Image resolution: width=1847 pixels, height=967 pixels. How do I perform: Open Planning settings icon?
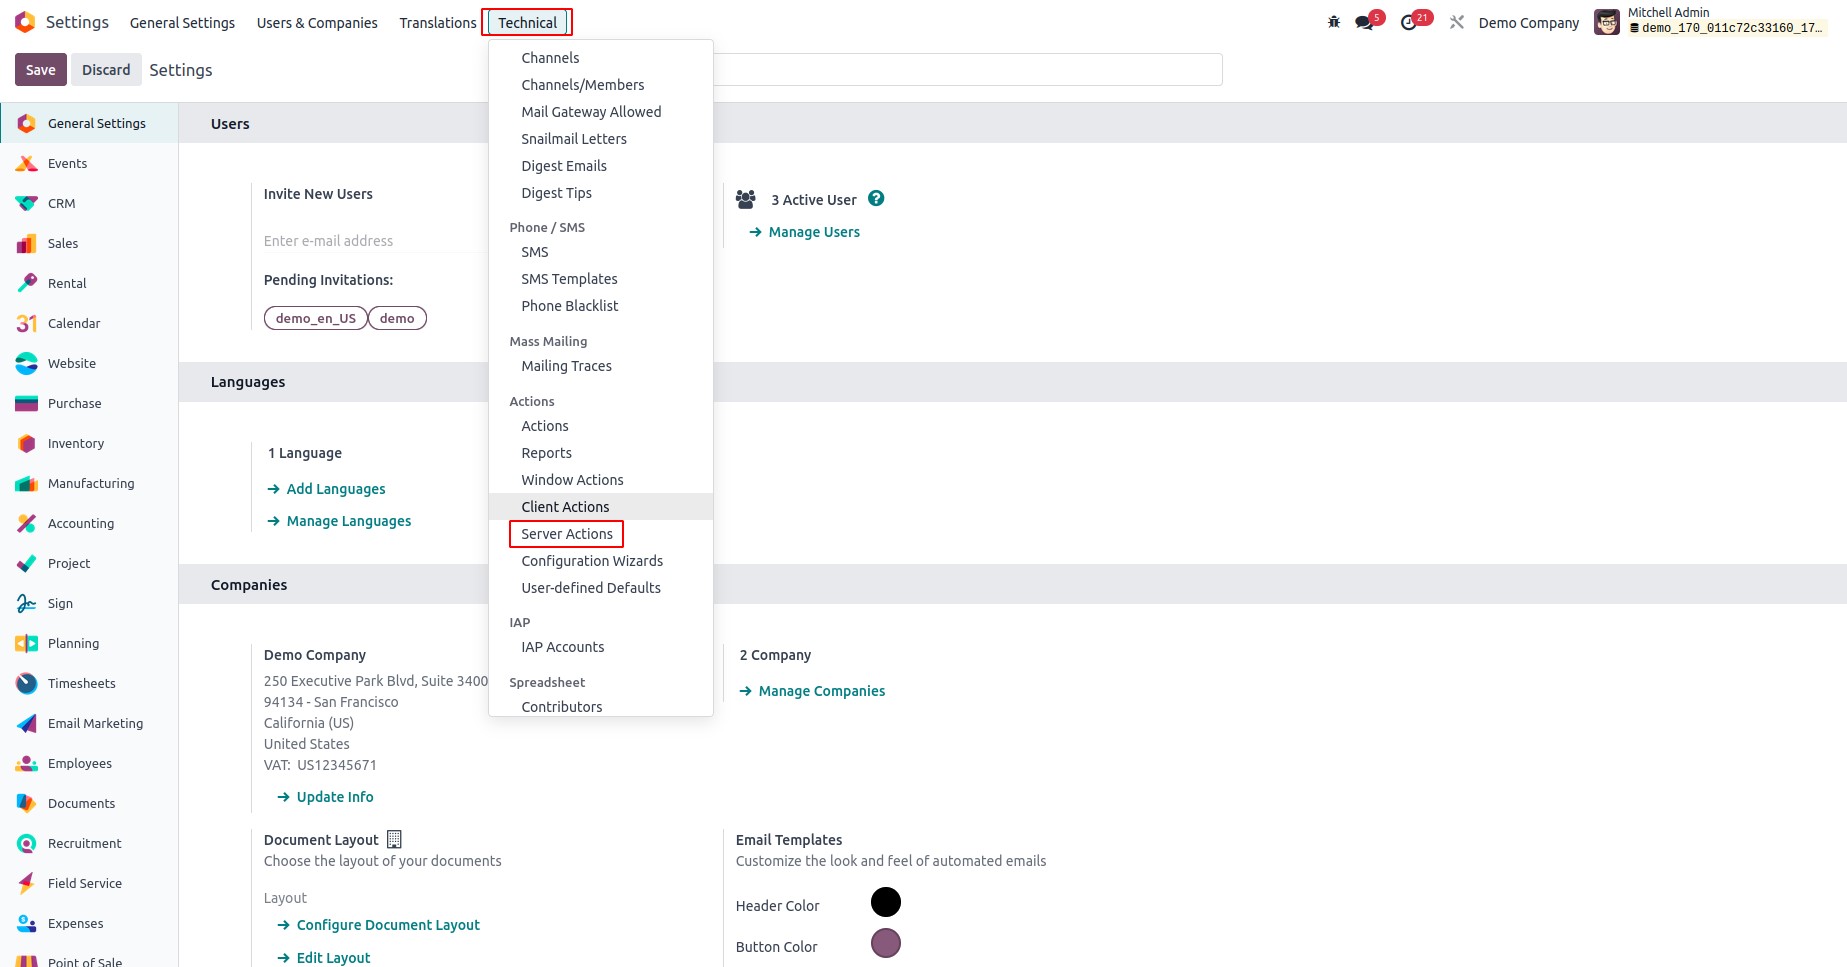click(x=27, y=643)
